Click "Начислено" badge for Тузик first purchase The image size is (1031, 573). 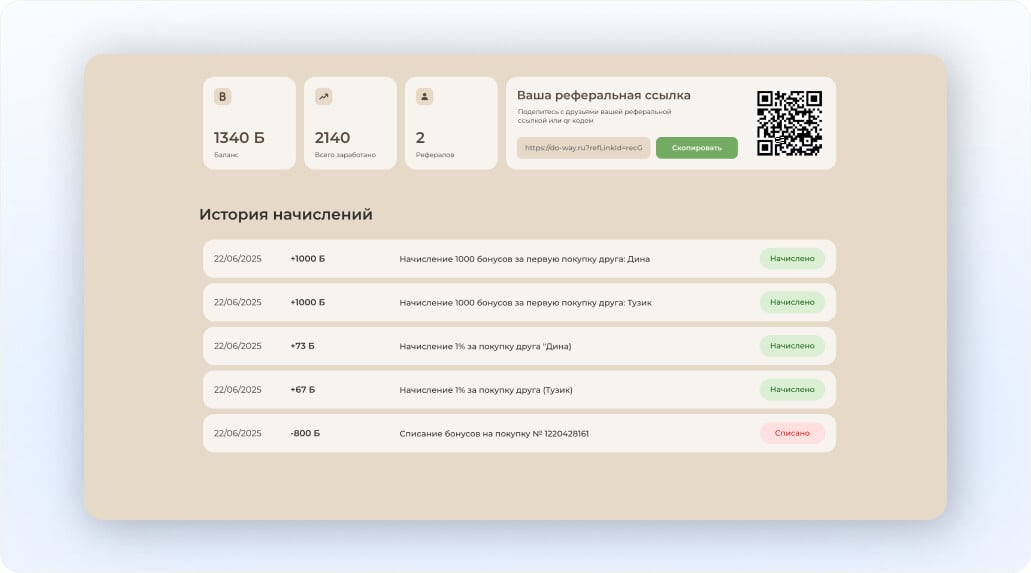click(x=792, y=302)
